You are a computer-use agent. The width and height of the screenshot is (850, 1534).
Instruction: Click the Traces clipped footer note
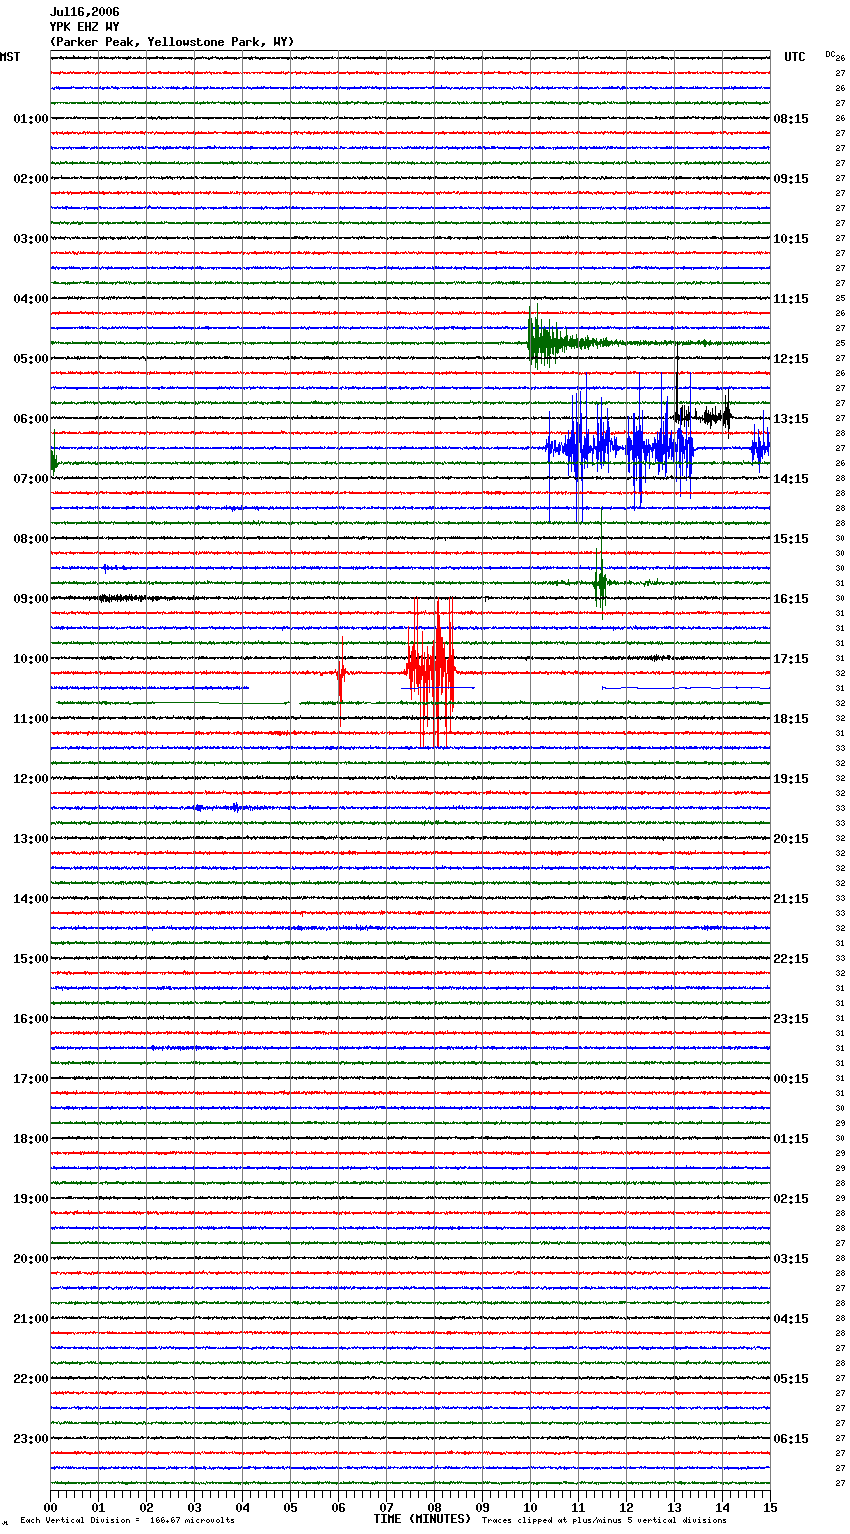(x=604, y=1521)
